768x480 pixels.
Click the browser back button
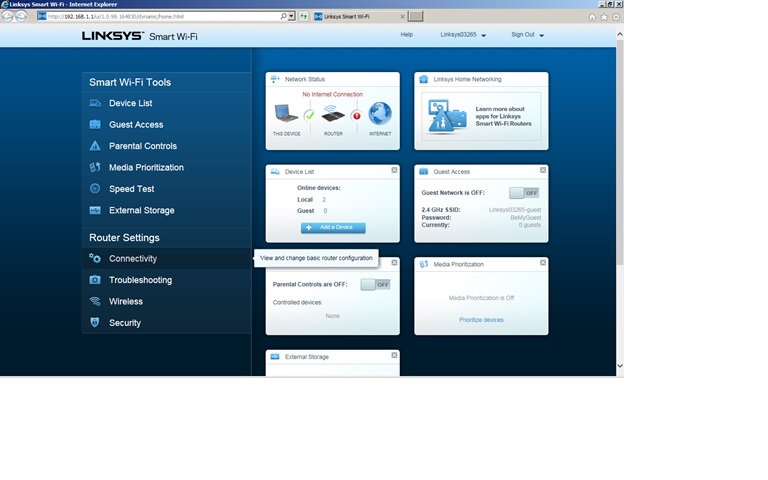point(7,16)
